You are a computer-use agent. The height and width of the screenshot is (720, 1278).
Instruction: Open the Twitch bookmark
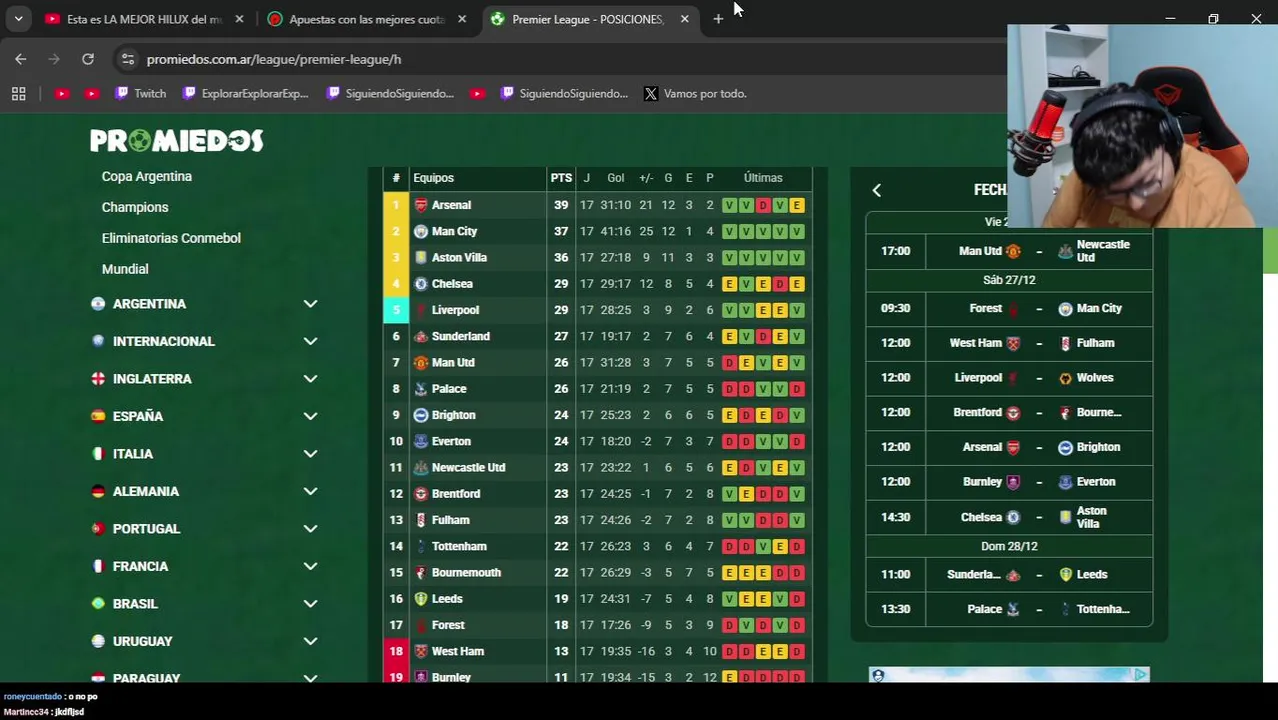pos(140,93)
